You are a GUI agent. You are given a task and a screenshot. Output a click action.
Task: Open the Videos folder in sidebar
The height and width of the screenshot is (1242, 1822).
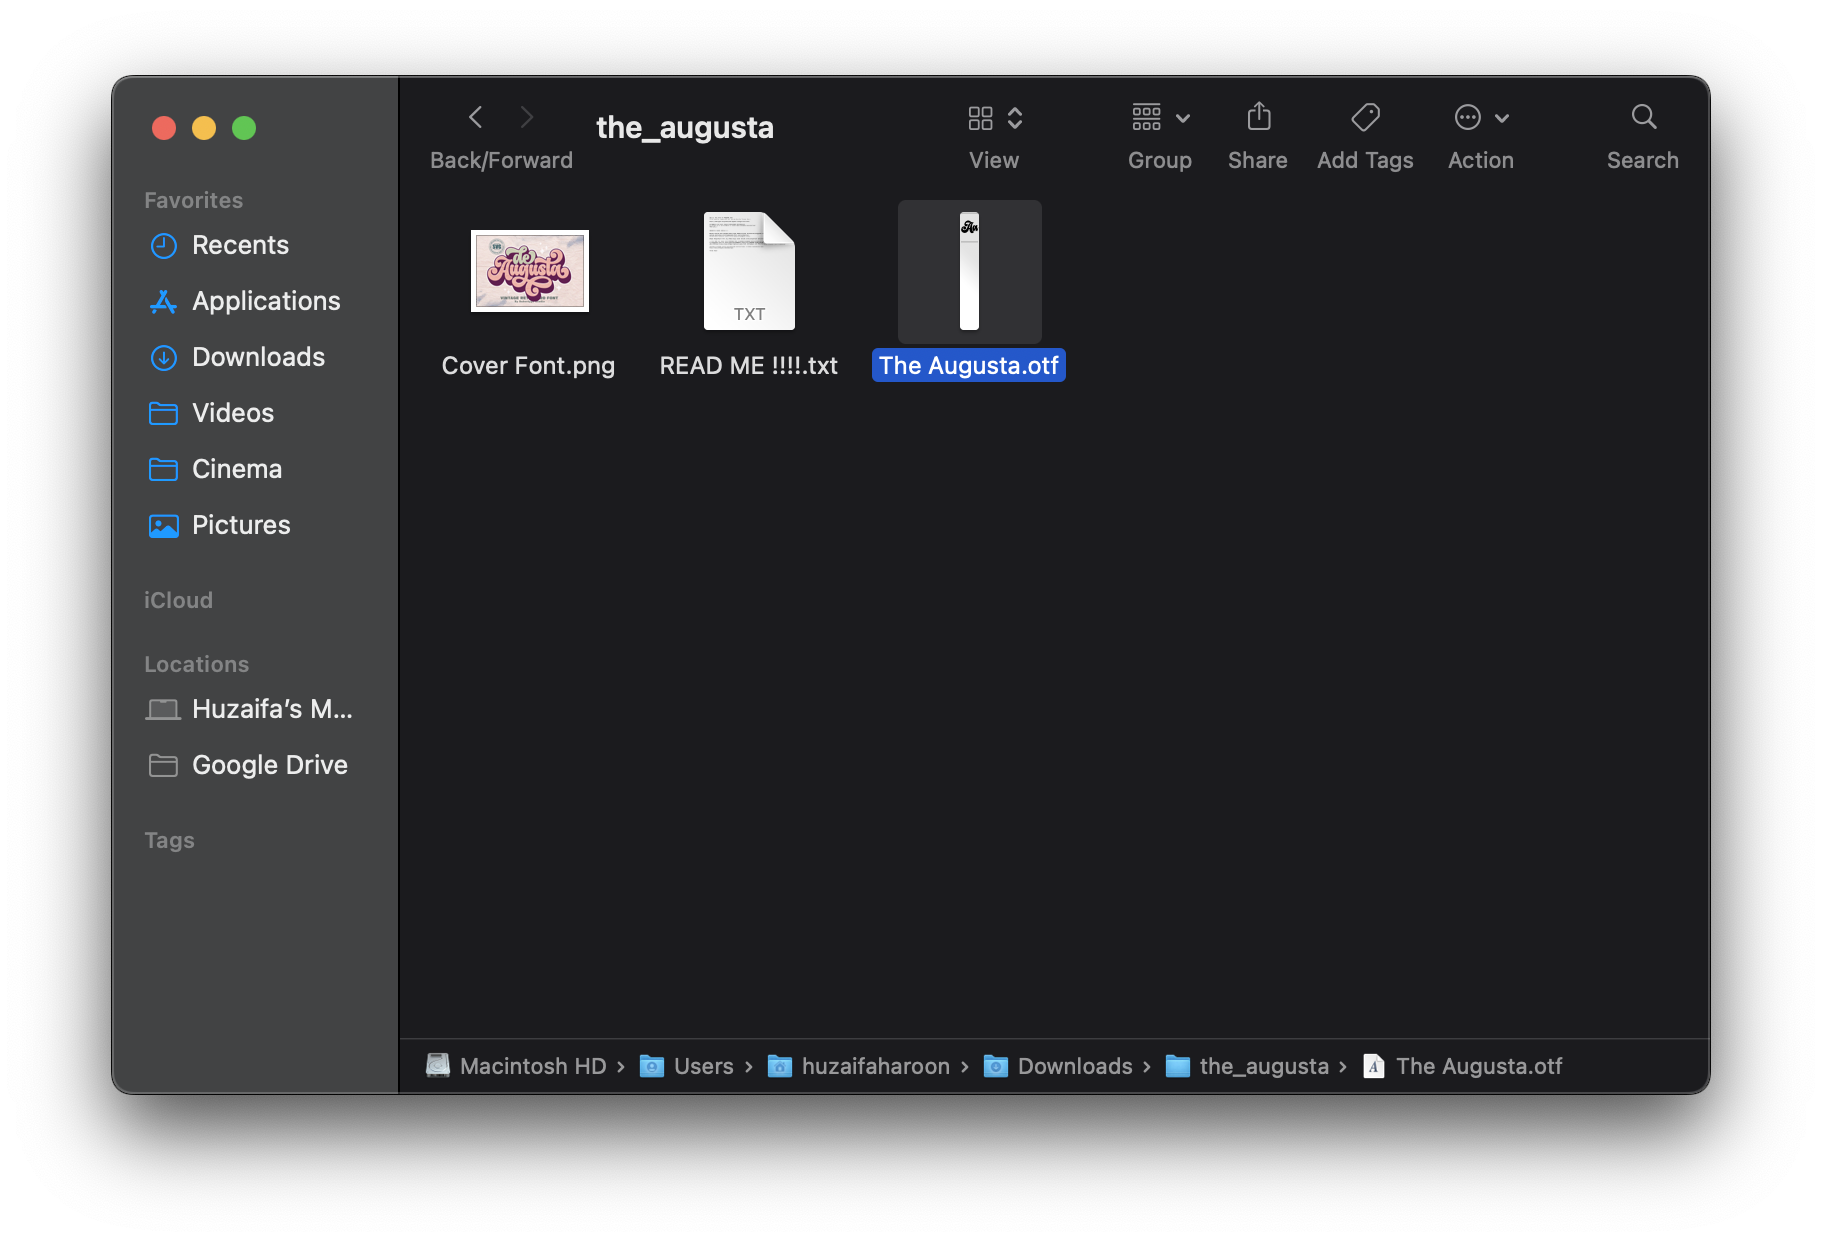click(163, 413)
